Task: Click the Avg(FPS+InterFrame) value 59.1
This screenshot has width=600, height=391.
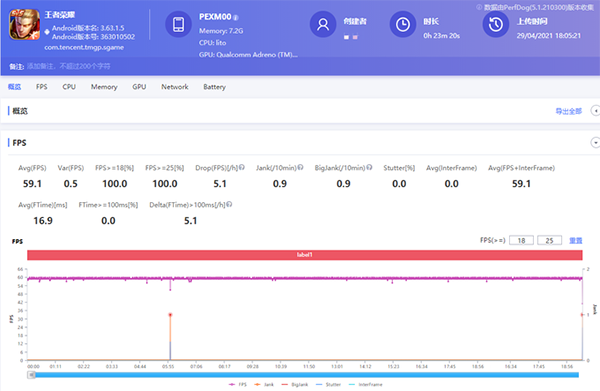Action: coord(521,184)
